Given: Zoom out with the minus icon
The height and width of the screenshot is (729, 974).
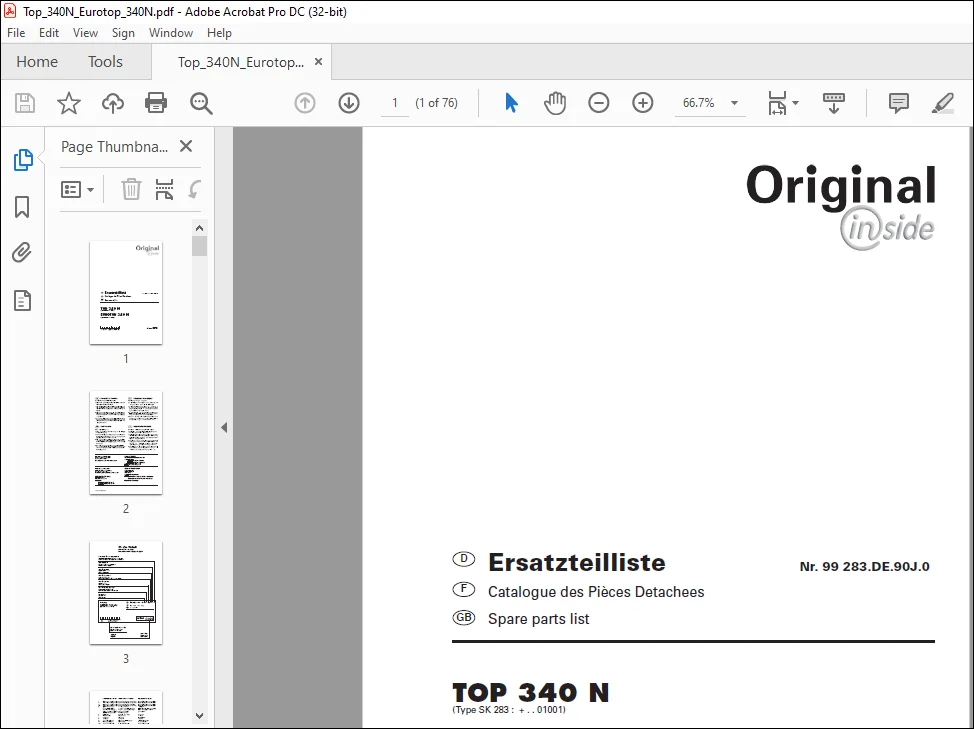Looking at the screenshot, I should coord(599,102).
